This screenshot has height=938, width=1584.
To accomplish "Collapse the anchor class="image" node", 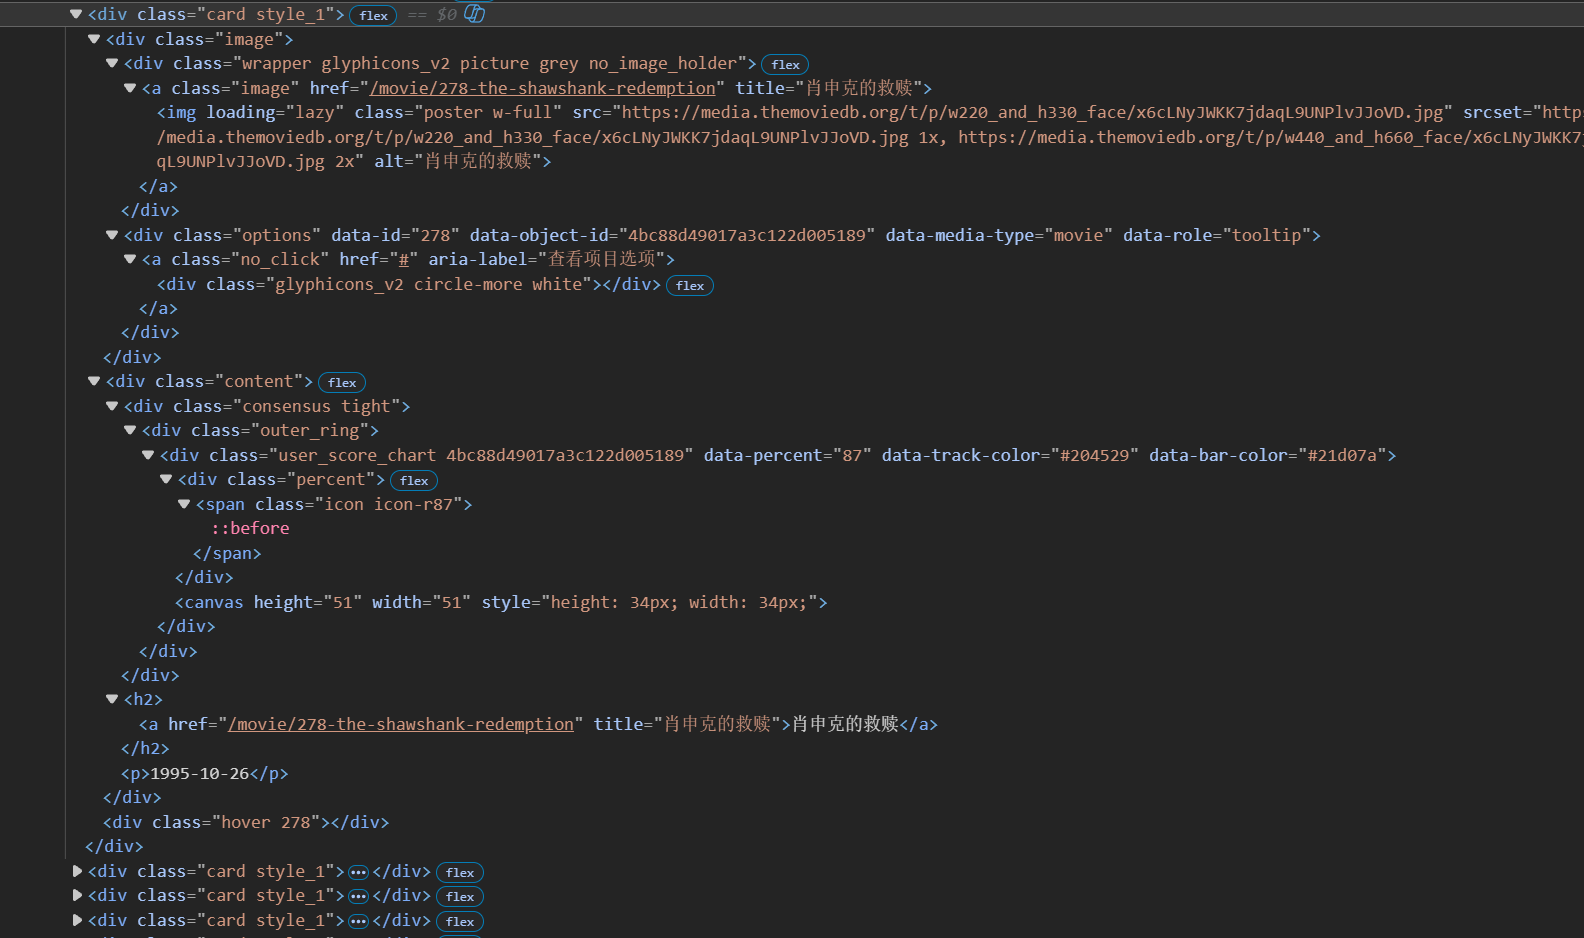I will coord(130,88).
